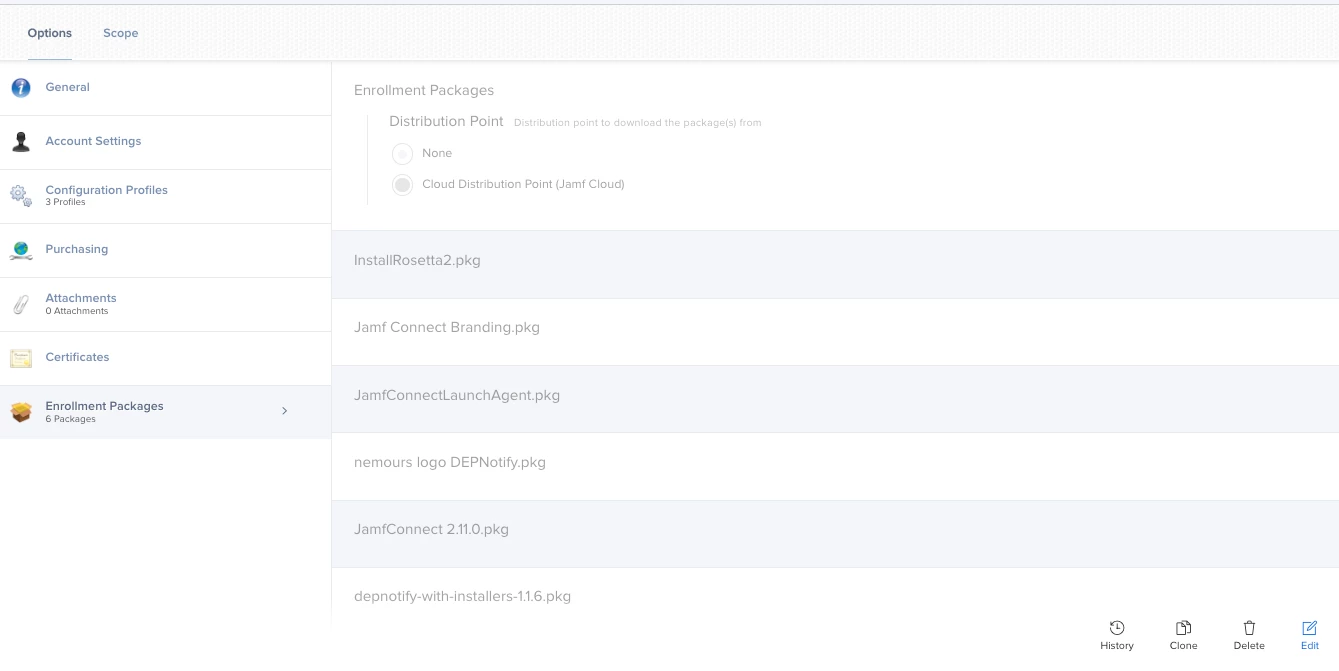1339x671 pixels.
Task: Select Jamf Connect Branding.pkg row
Action: pos(835,332)
